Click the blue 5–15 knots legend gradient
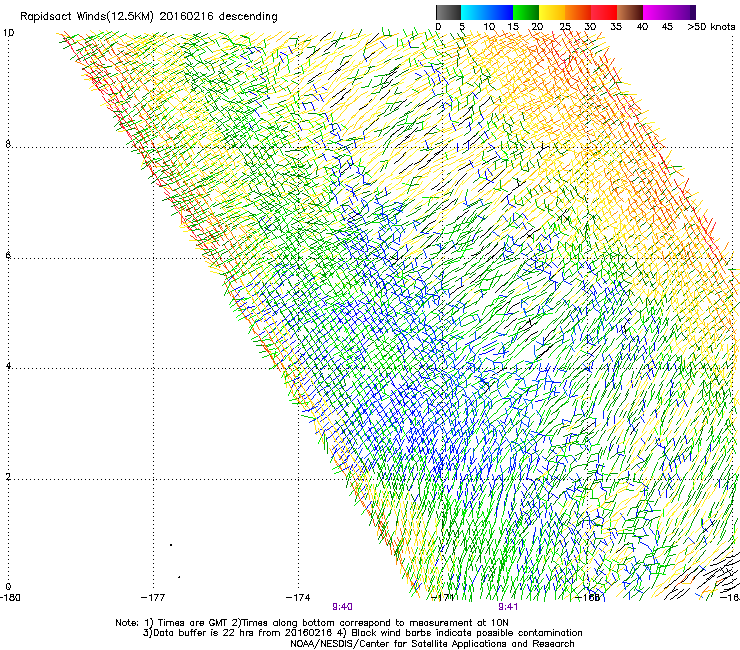Viewport: 740px width, 650px height. (487, 12)
